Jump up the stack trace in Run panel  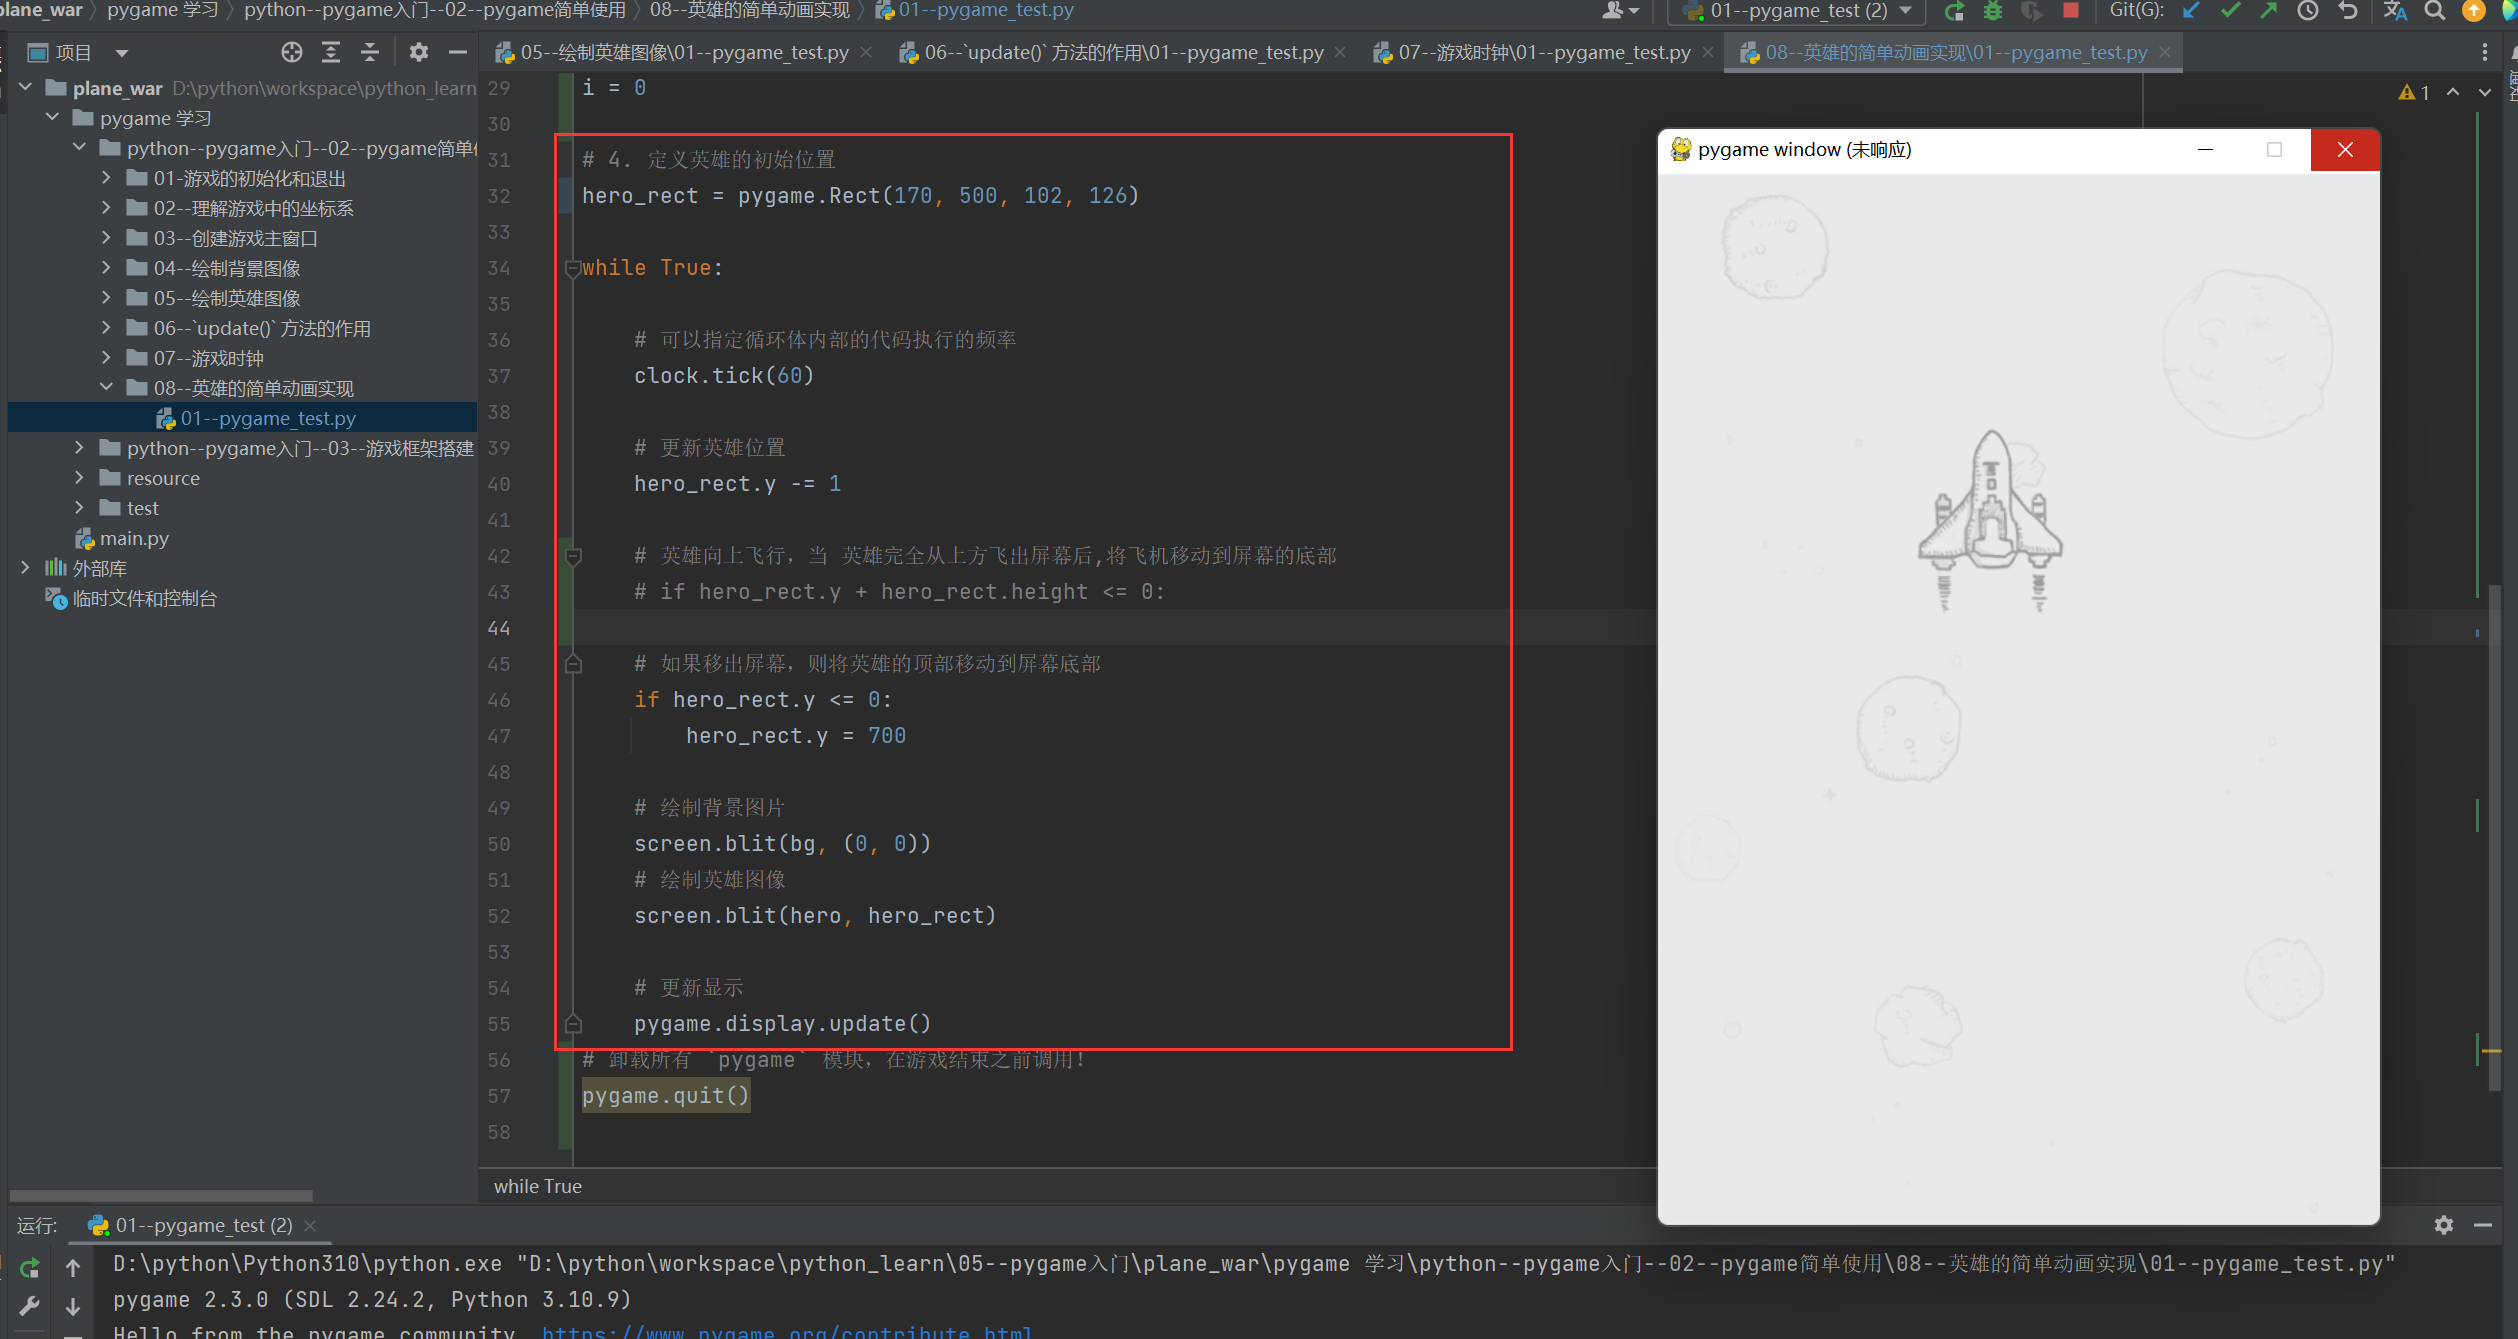(73, 1268)
